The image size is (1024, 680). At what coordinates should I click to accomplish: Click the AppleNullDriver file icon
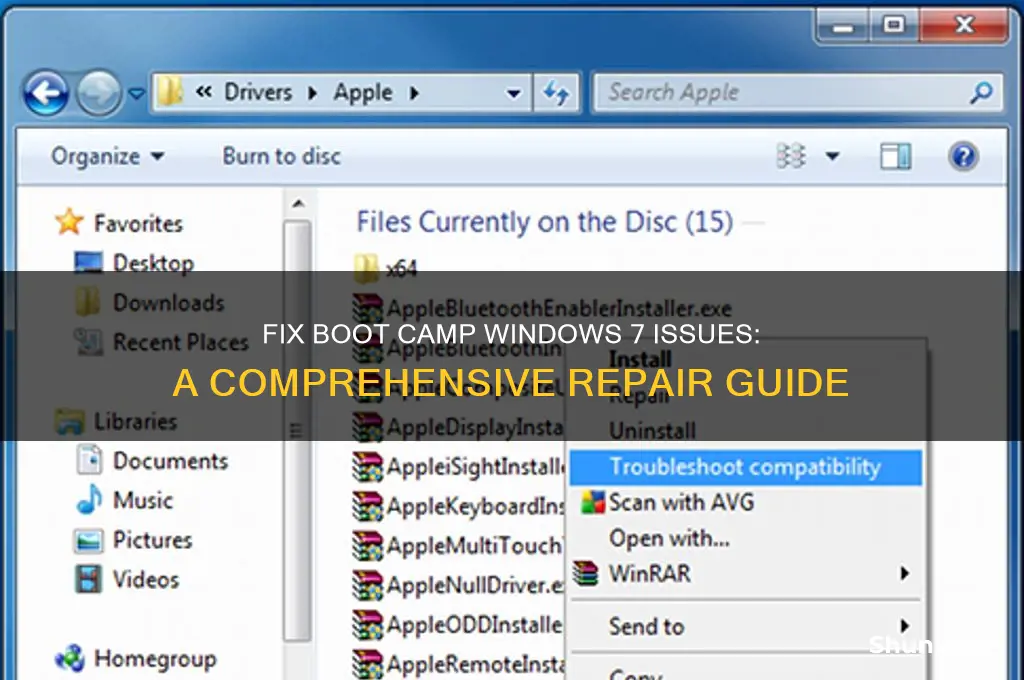(x=367, y=585)
